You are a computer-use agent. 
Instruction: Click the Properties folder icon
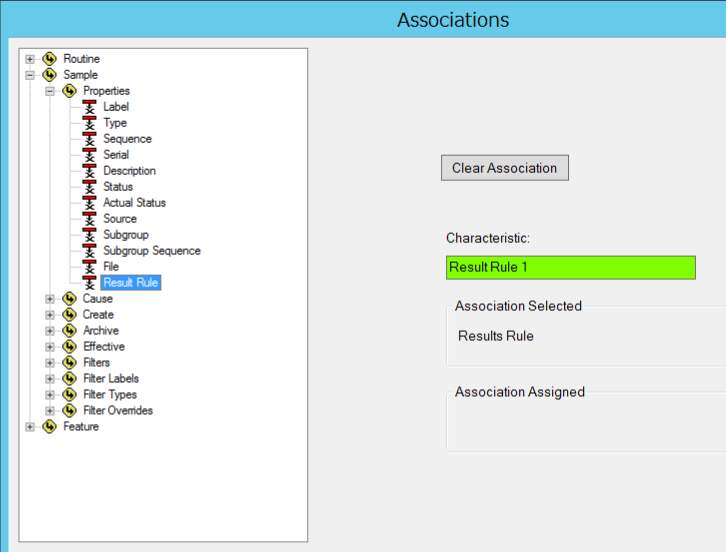[69, 91]
